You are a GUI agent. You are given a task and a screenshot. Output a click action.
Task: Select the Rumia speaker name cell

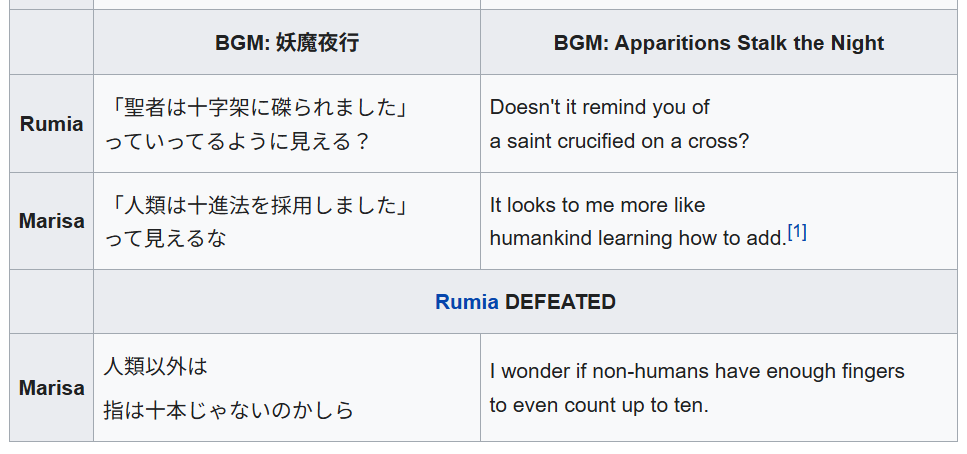click(x=52, y=124)
